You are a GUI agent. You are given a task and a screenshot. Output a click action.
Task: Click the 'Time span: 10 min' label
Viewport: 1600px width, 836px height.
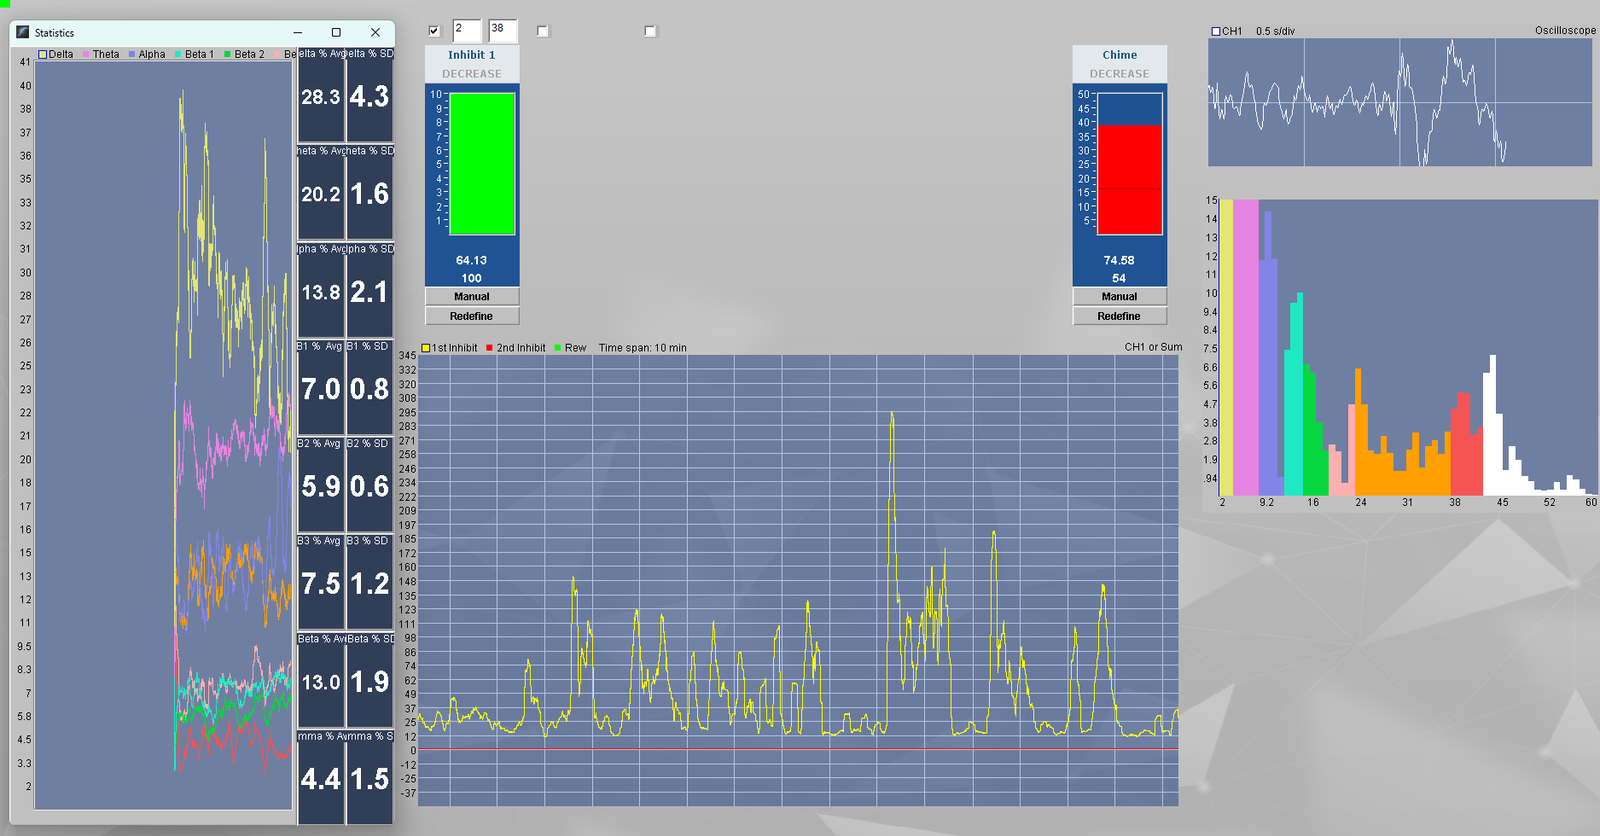point(642,348)
